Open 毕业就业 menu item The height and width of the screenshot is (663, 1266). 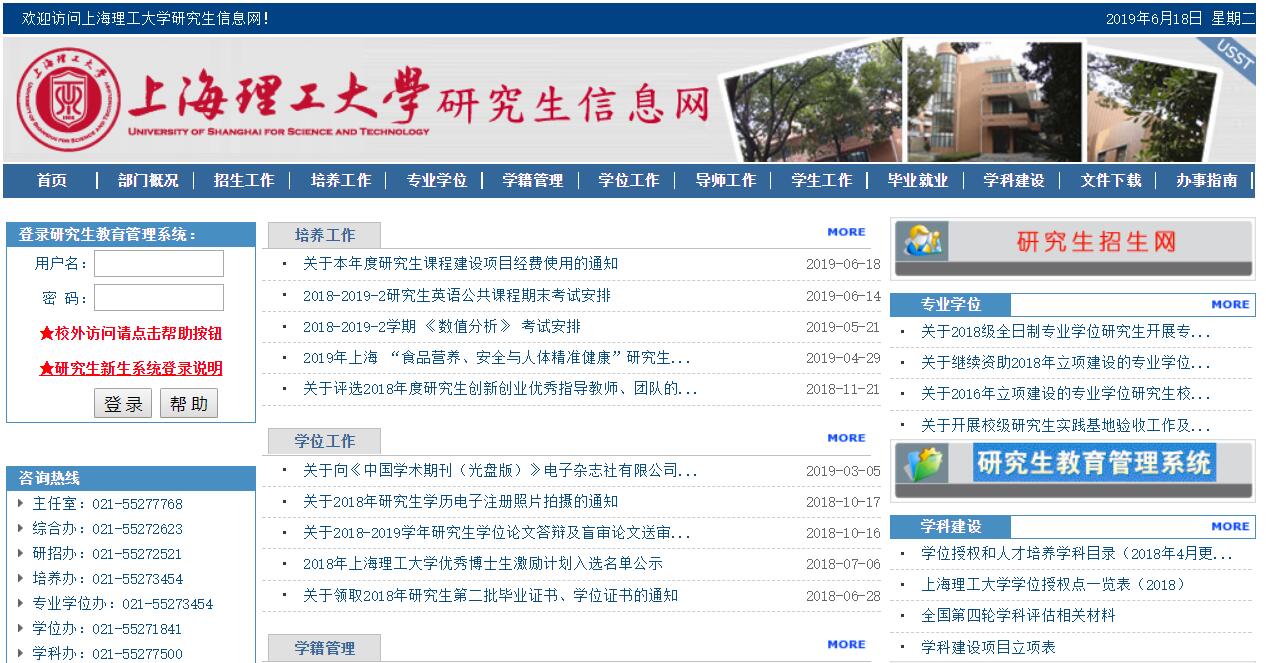click(x=918, y=181)
